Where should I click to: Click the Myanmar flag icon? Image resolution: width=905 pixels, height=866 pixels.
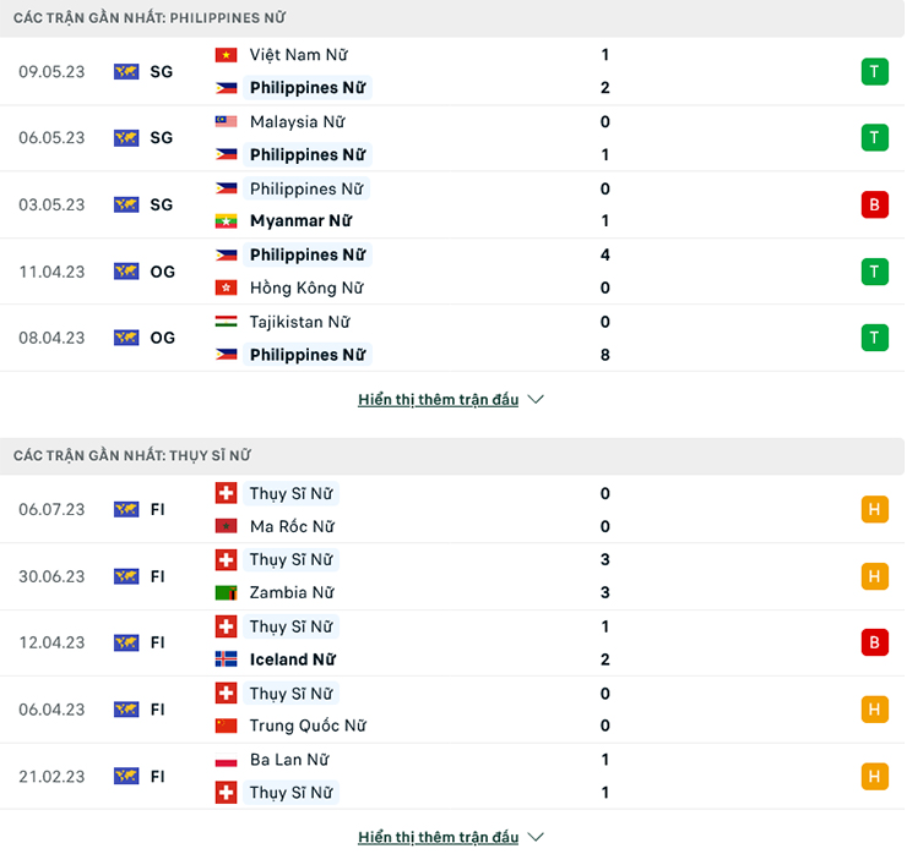pos(226,221)
